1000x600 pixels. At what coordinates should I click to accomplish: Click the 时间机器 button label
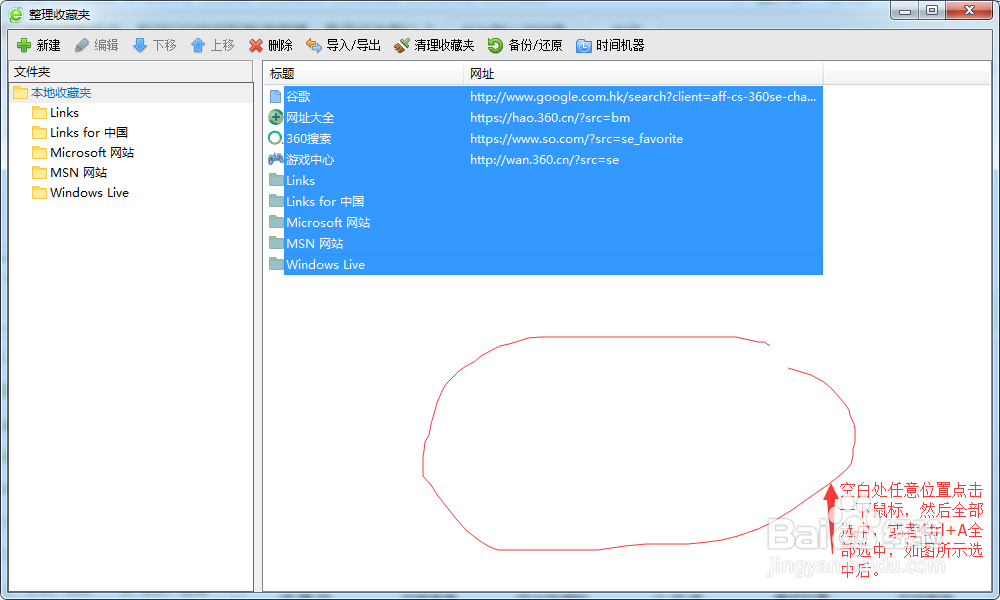(620, 45)
